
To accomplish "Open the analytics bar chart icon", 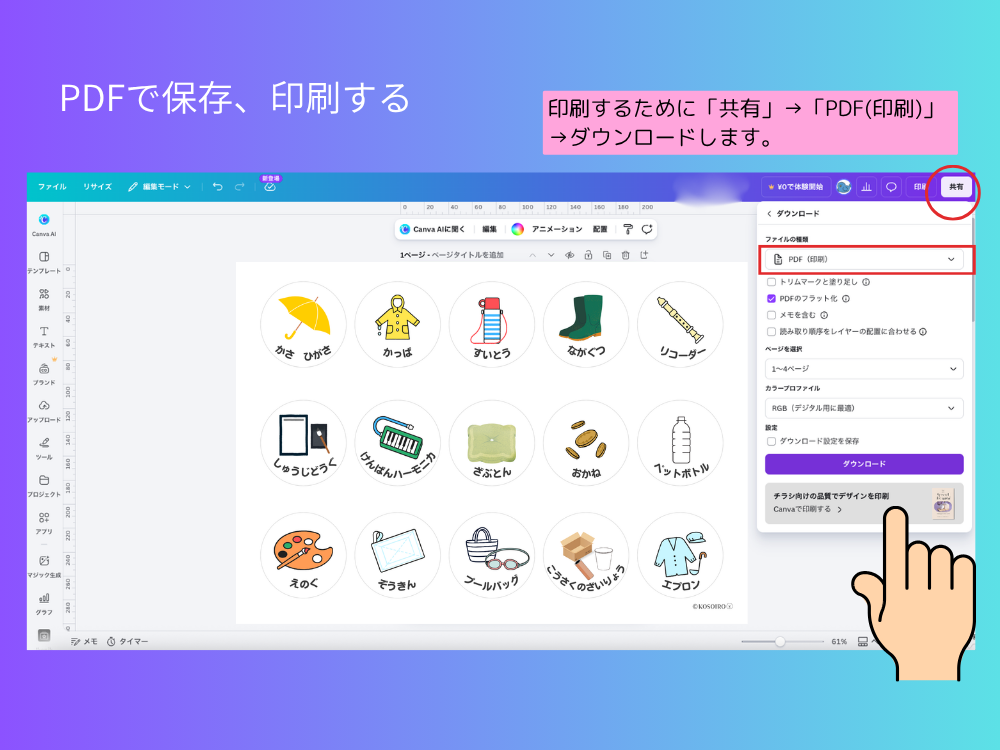I will pos(866,187).
